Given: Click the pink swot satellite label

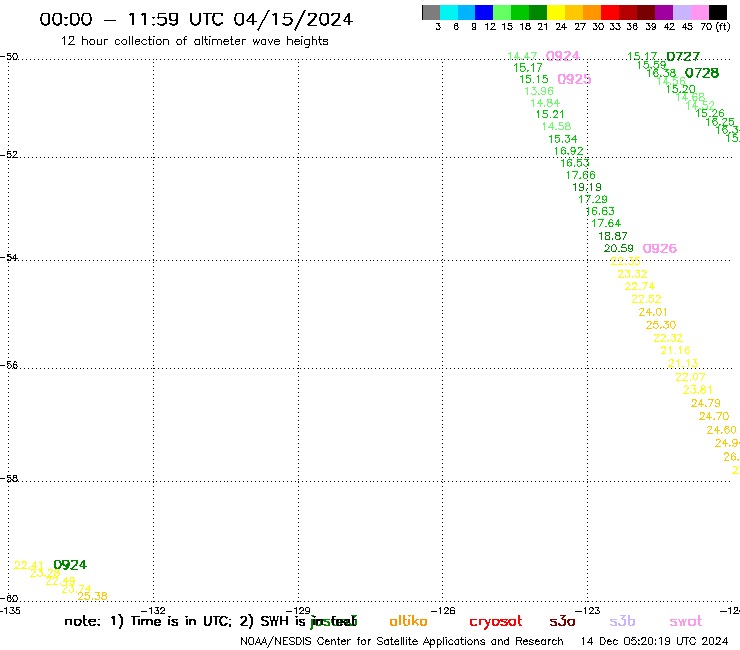Looking at the screenshot, I should pos(686,621).
